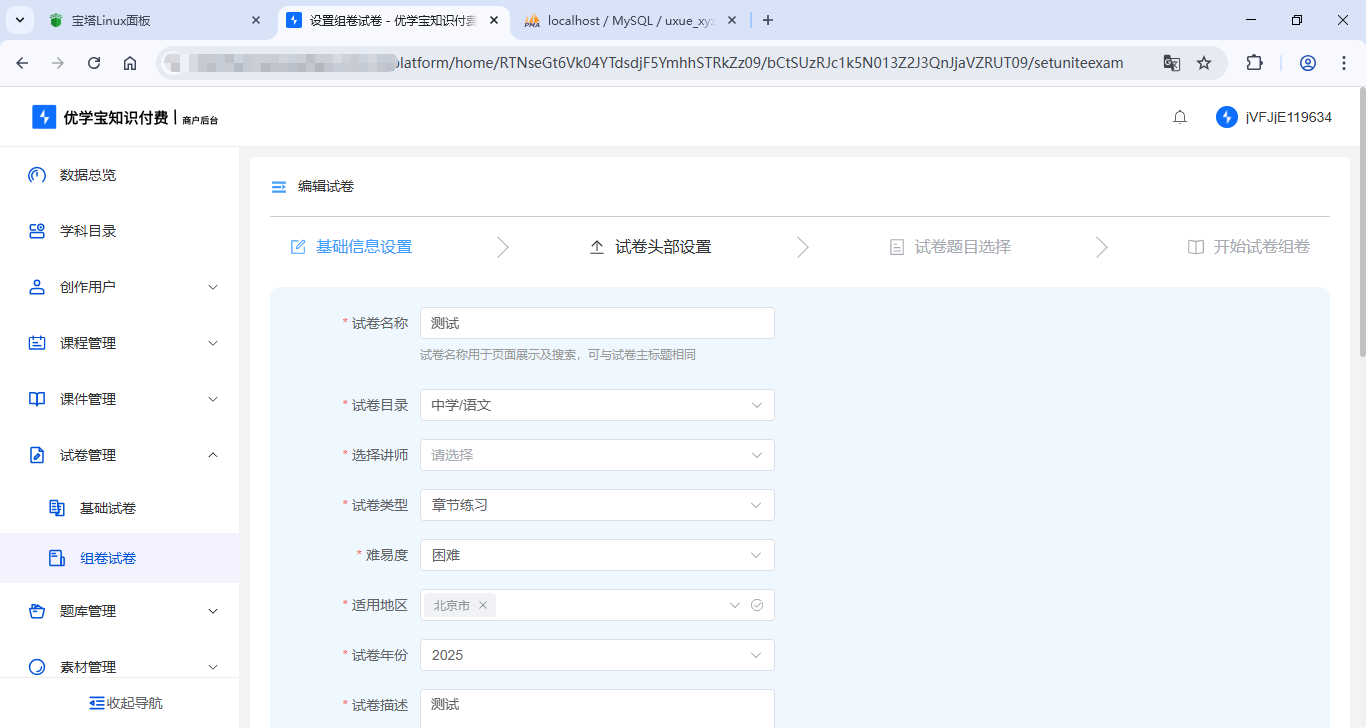Open the 选择讲师 dropdown
This screenshot has width=1366, height=728.
tap(597, 455)
